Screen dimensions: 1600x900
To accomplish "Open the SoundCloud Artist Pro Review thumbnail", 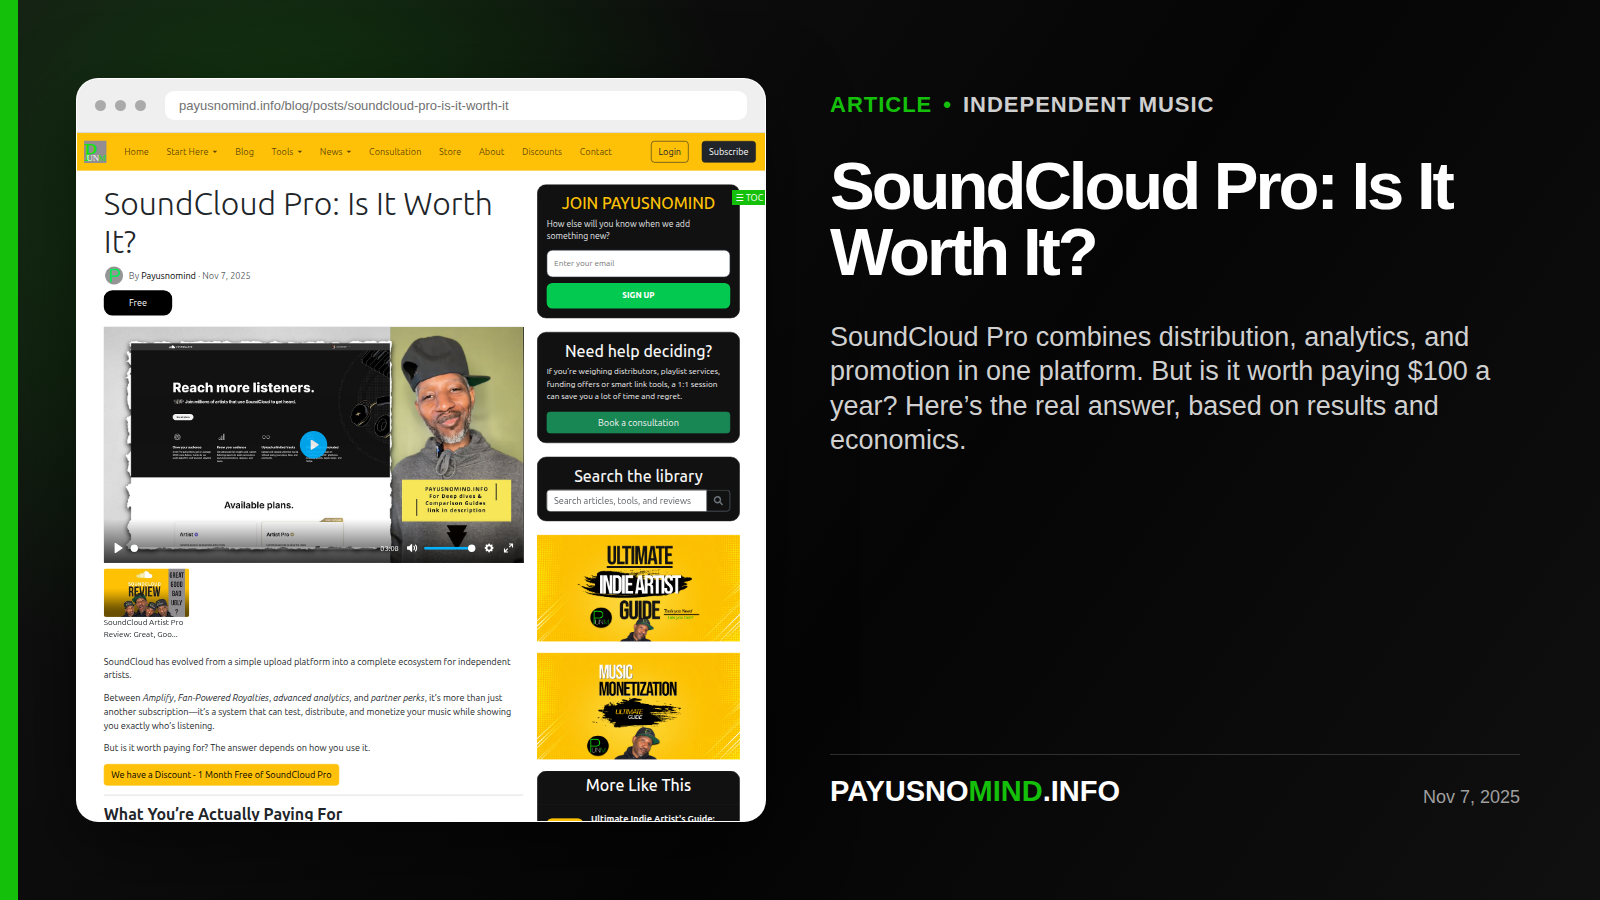I will (x=146, y=593).
